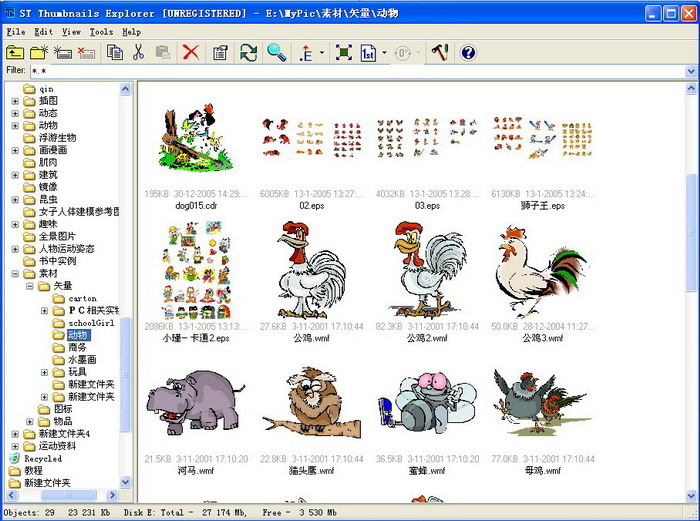This screenshot has height=521, width=700.
Task: Open the Properties toolbar icon
Action: (x=220, y=53)
